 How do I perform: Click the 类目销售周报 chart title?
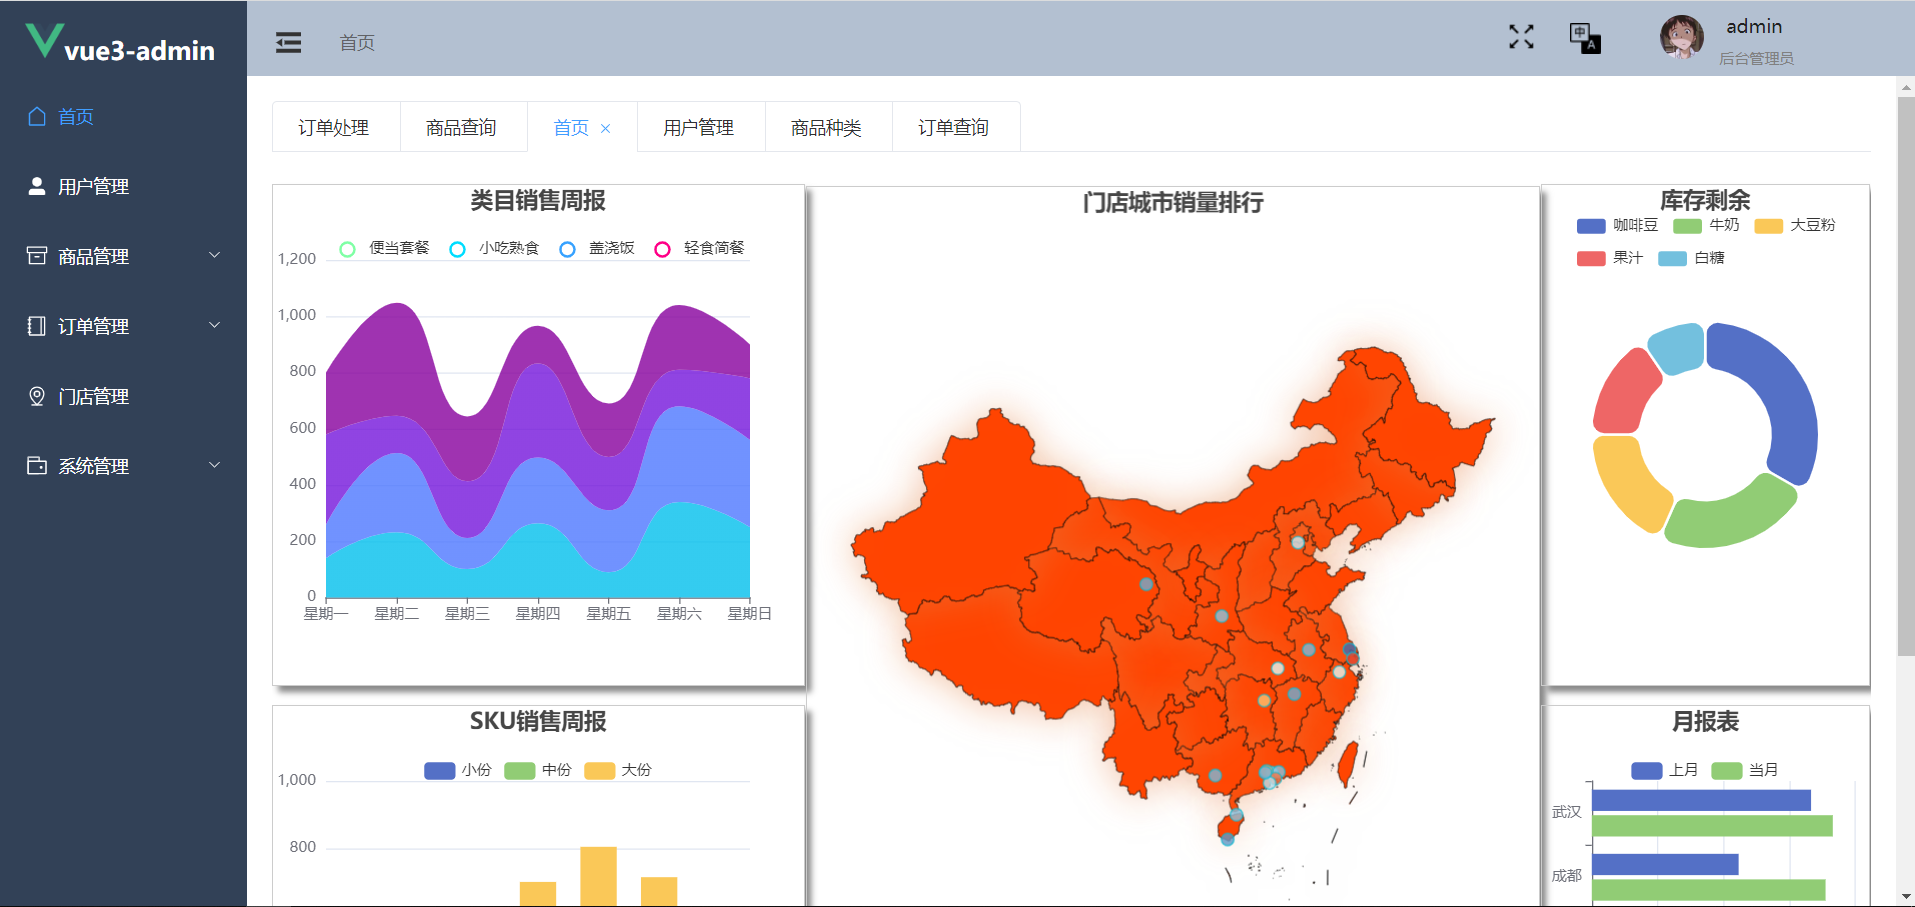(x=538, y=201)
